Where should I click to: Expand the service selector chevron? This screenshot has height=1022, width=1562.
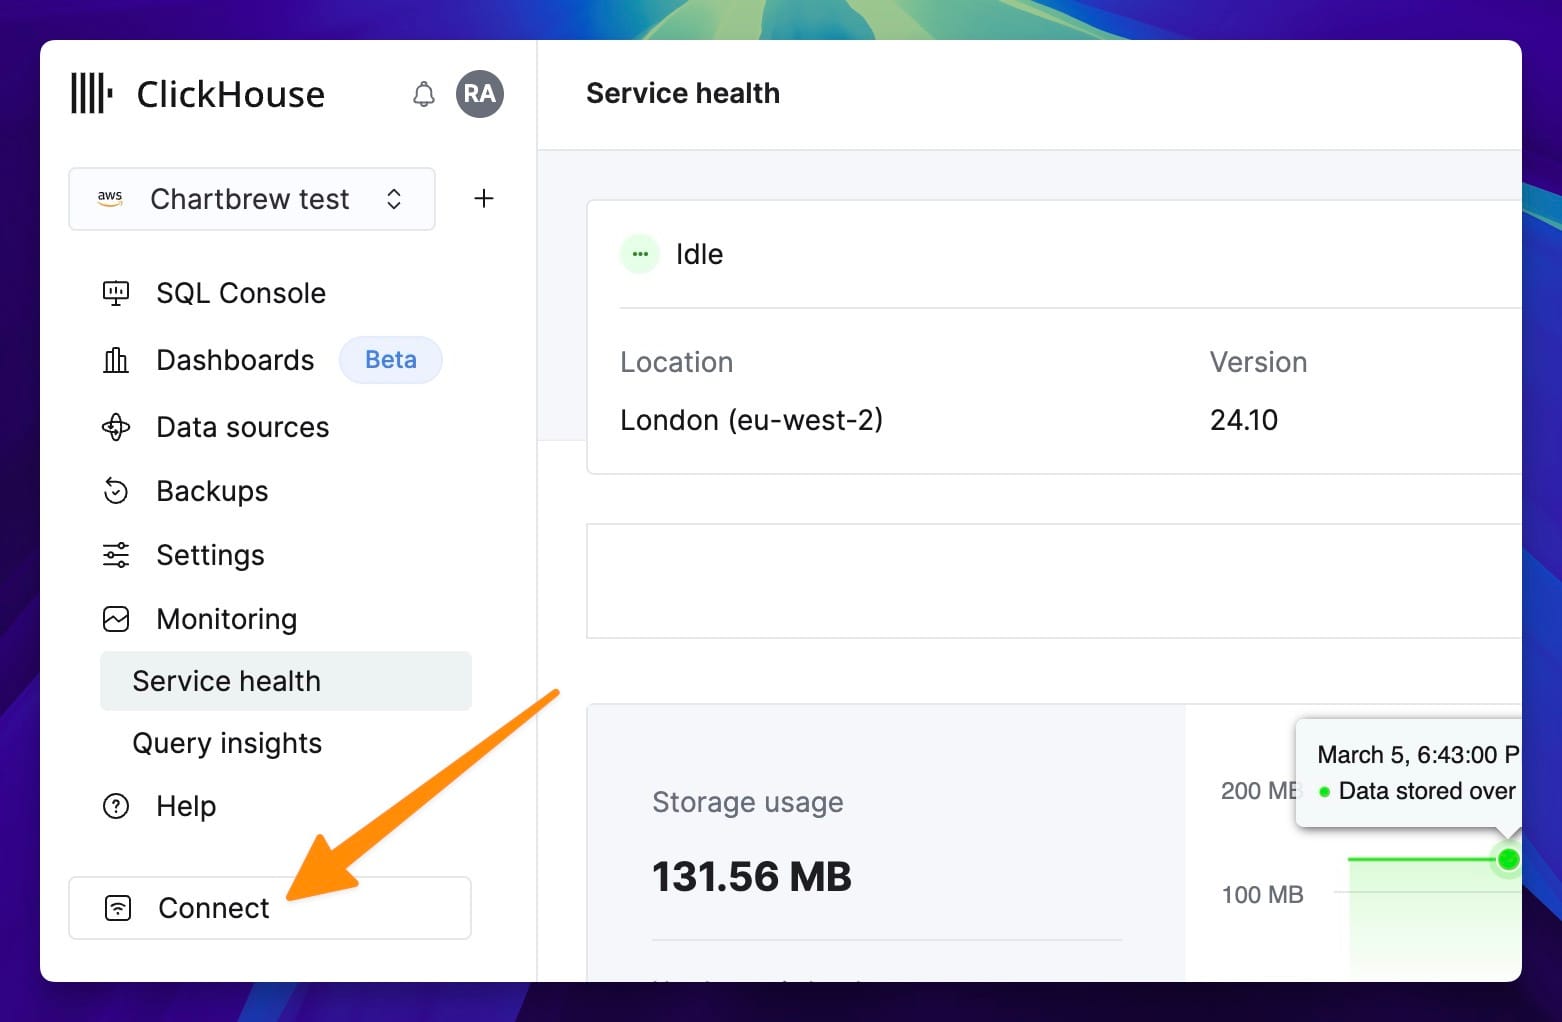(394, 199)
